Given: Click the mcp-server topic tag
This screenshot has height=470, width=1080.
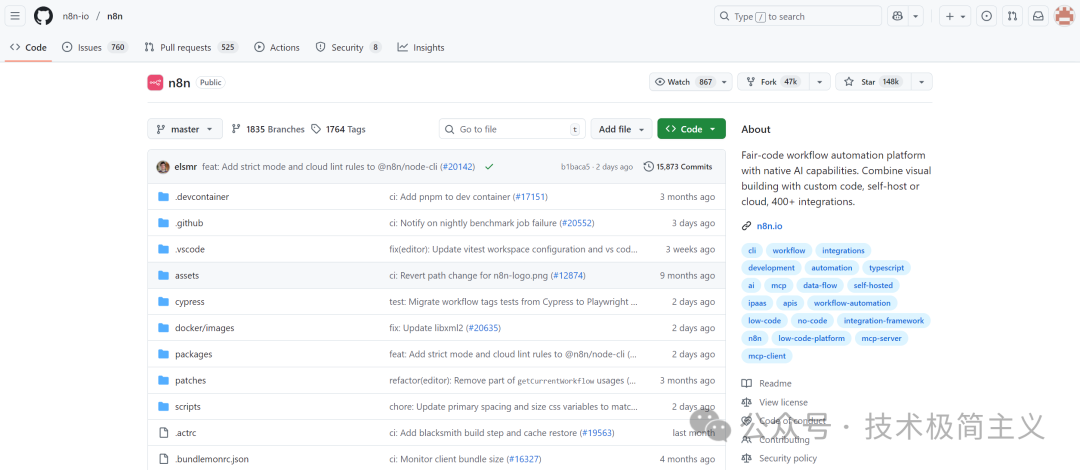Looking at the screenshot, I should [x=882, y=338].
